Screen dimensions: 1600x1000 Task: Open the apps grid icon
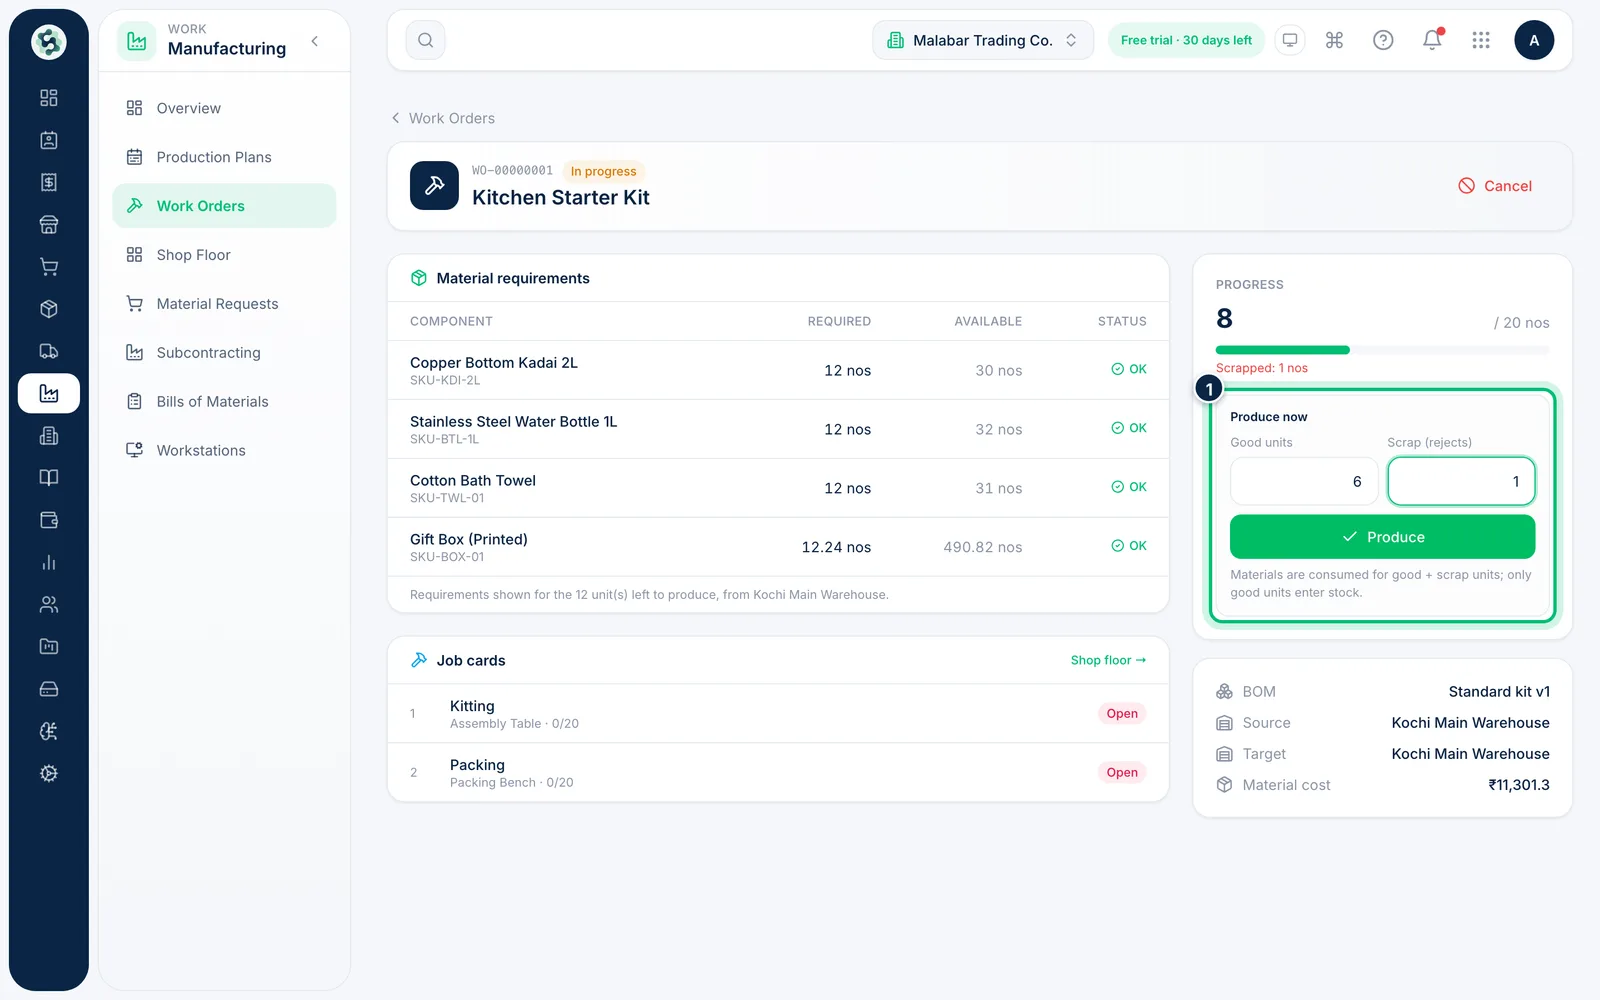tap(1481, 40)
